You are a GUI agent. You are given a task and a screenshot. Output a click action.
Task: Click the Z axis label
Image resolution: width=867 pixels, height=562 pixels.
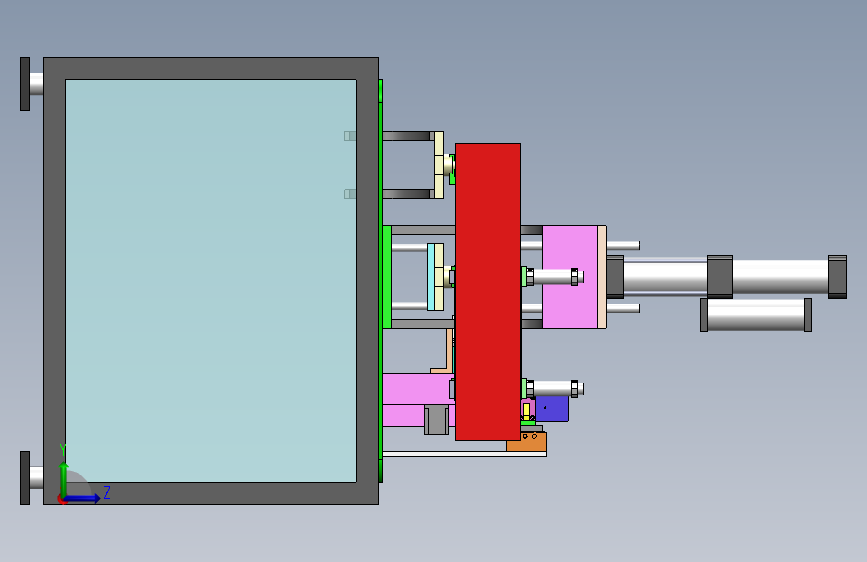107,492
